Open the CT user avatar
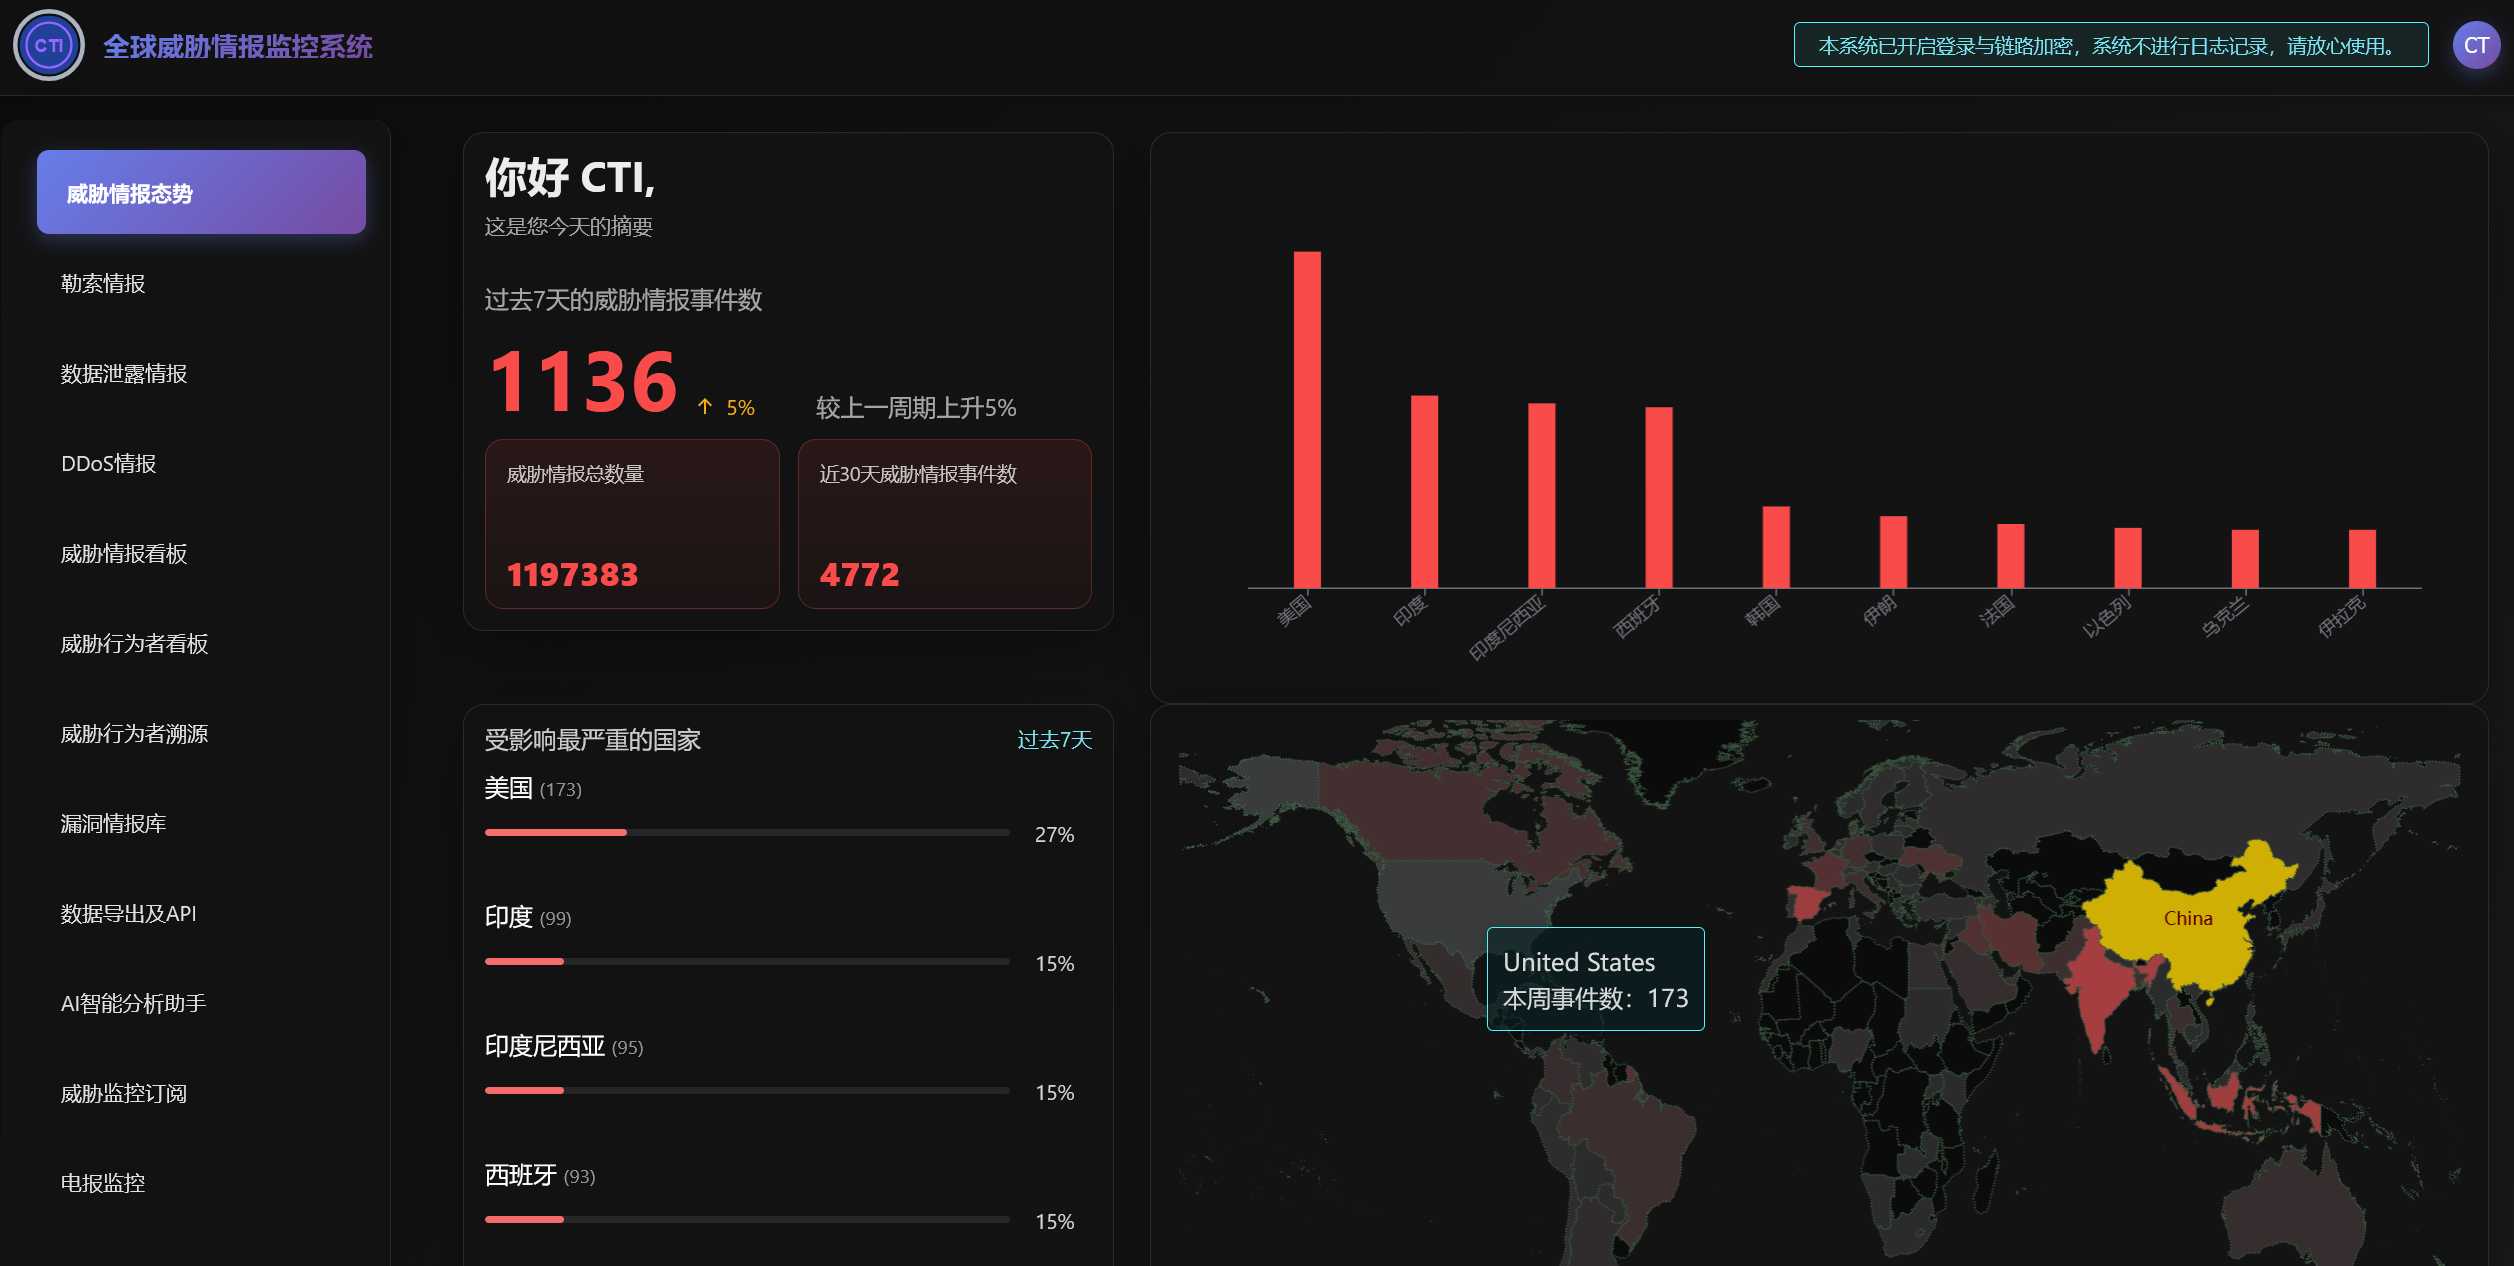 point(2475,45)
